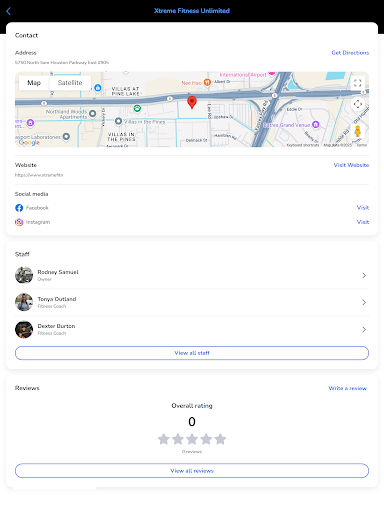Open Dexter Burton's chevron arrow
The image size is (384, 512).
364,329
